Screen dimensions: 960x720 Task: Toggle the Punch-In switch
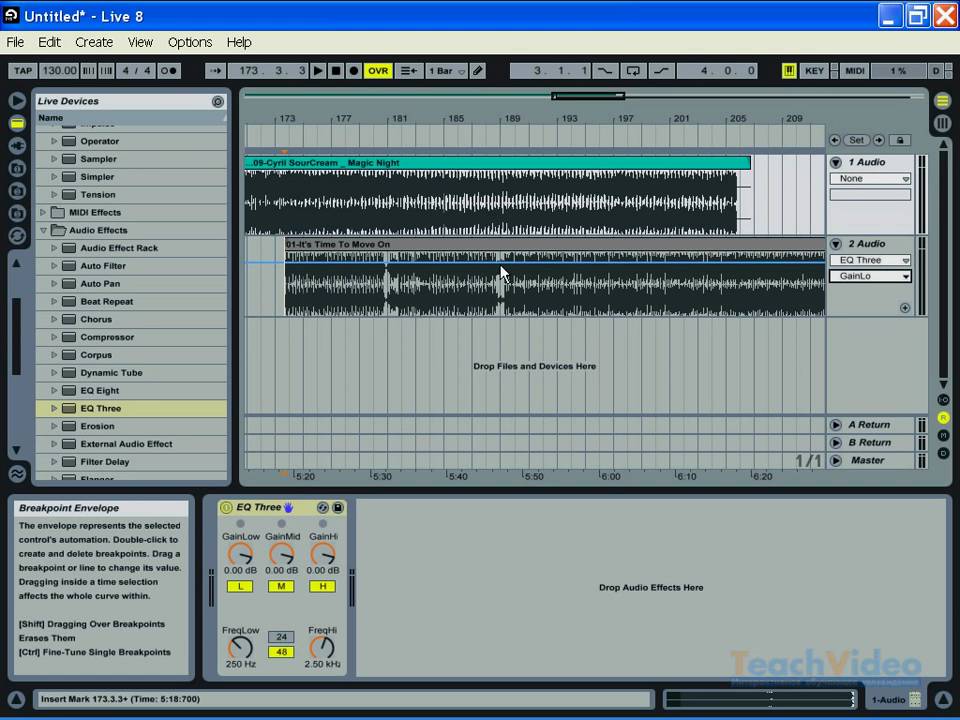605,71
